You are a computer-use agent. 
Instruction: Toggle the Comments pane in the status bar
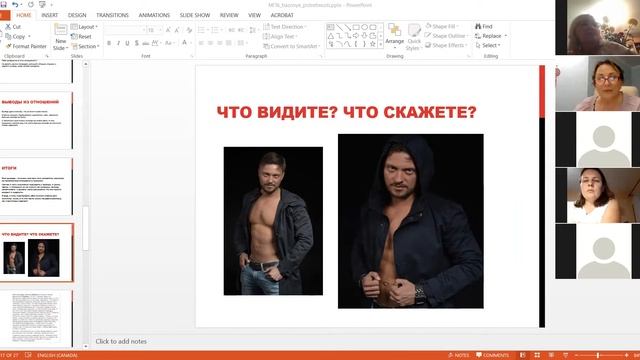click(493, 355)
